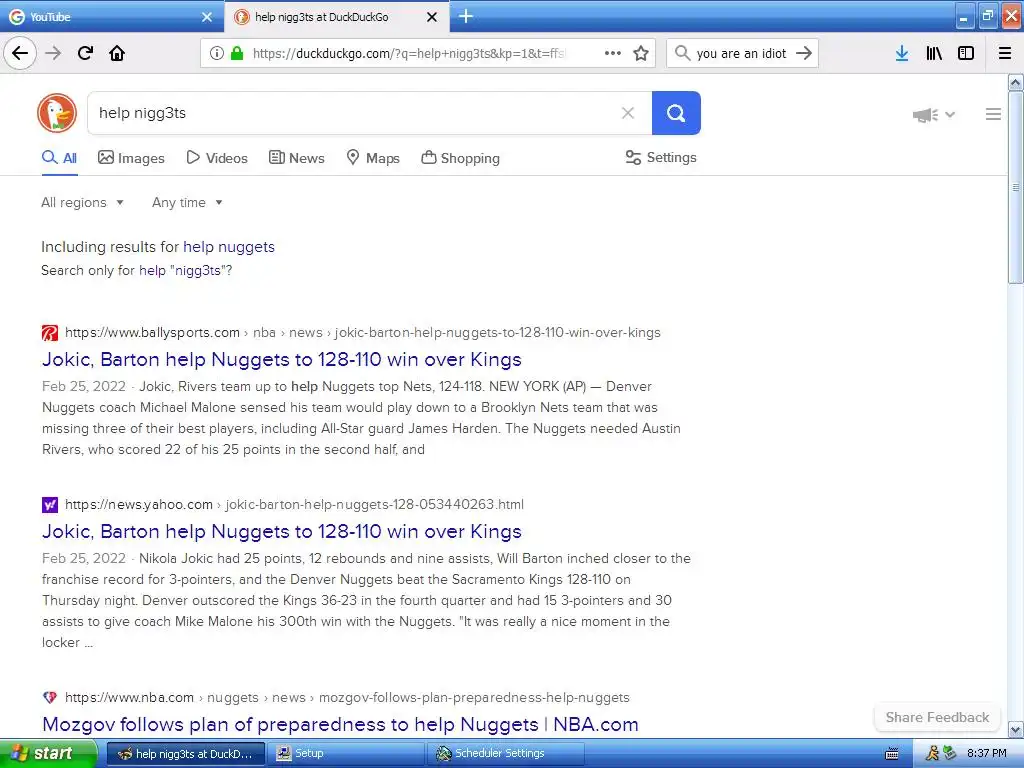Click the blue search magnifier button

point(676,113)
